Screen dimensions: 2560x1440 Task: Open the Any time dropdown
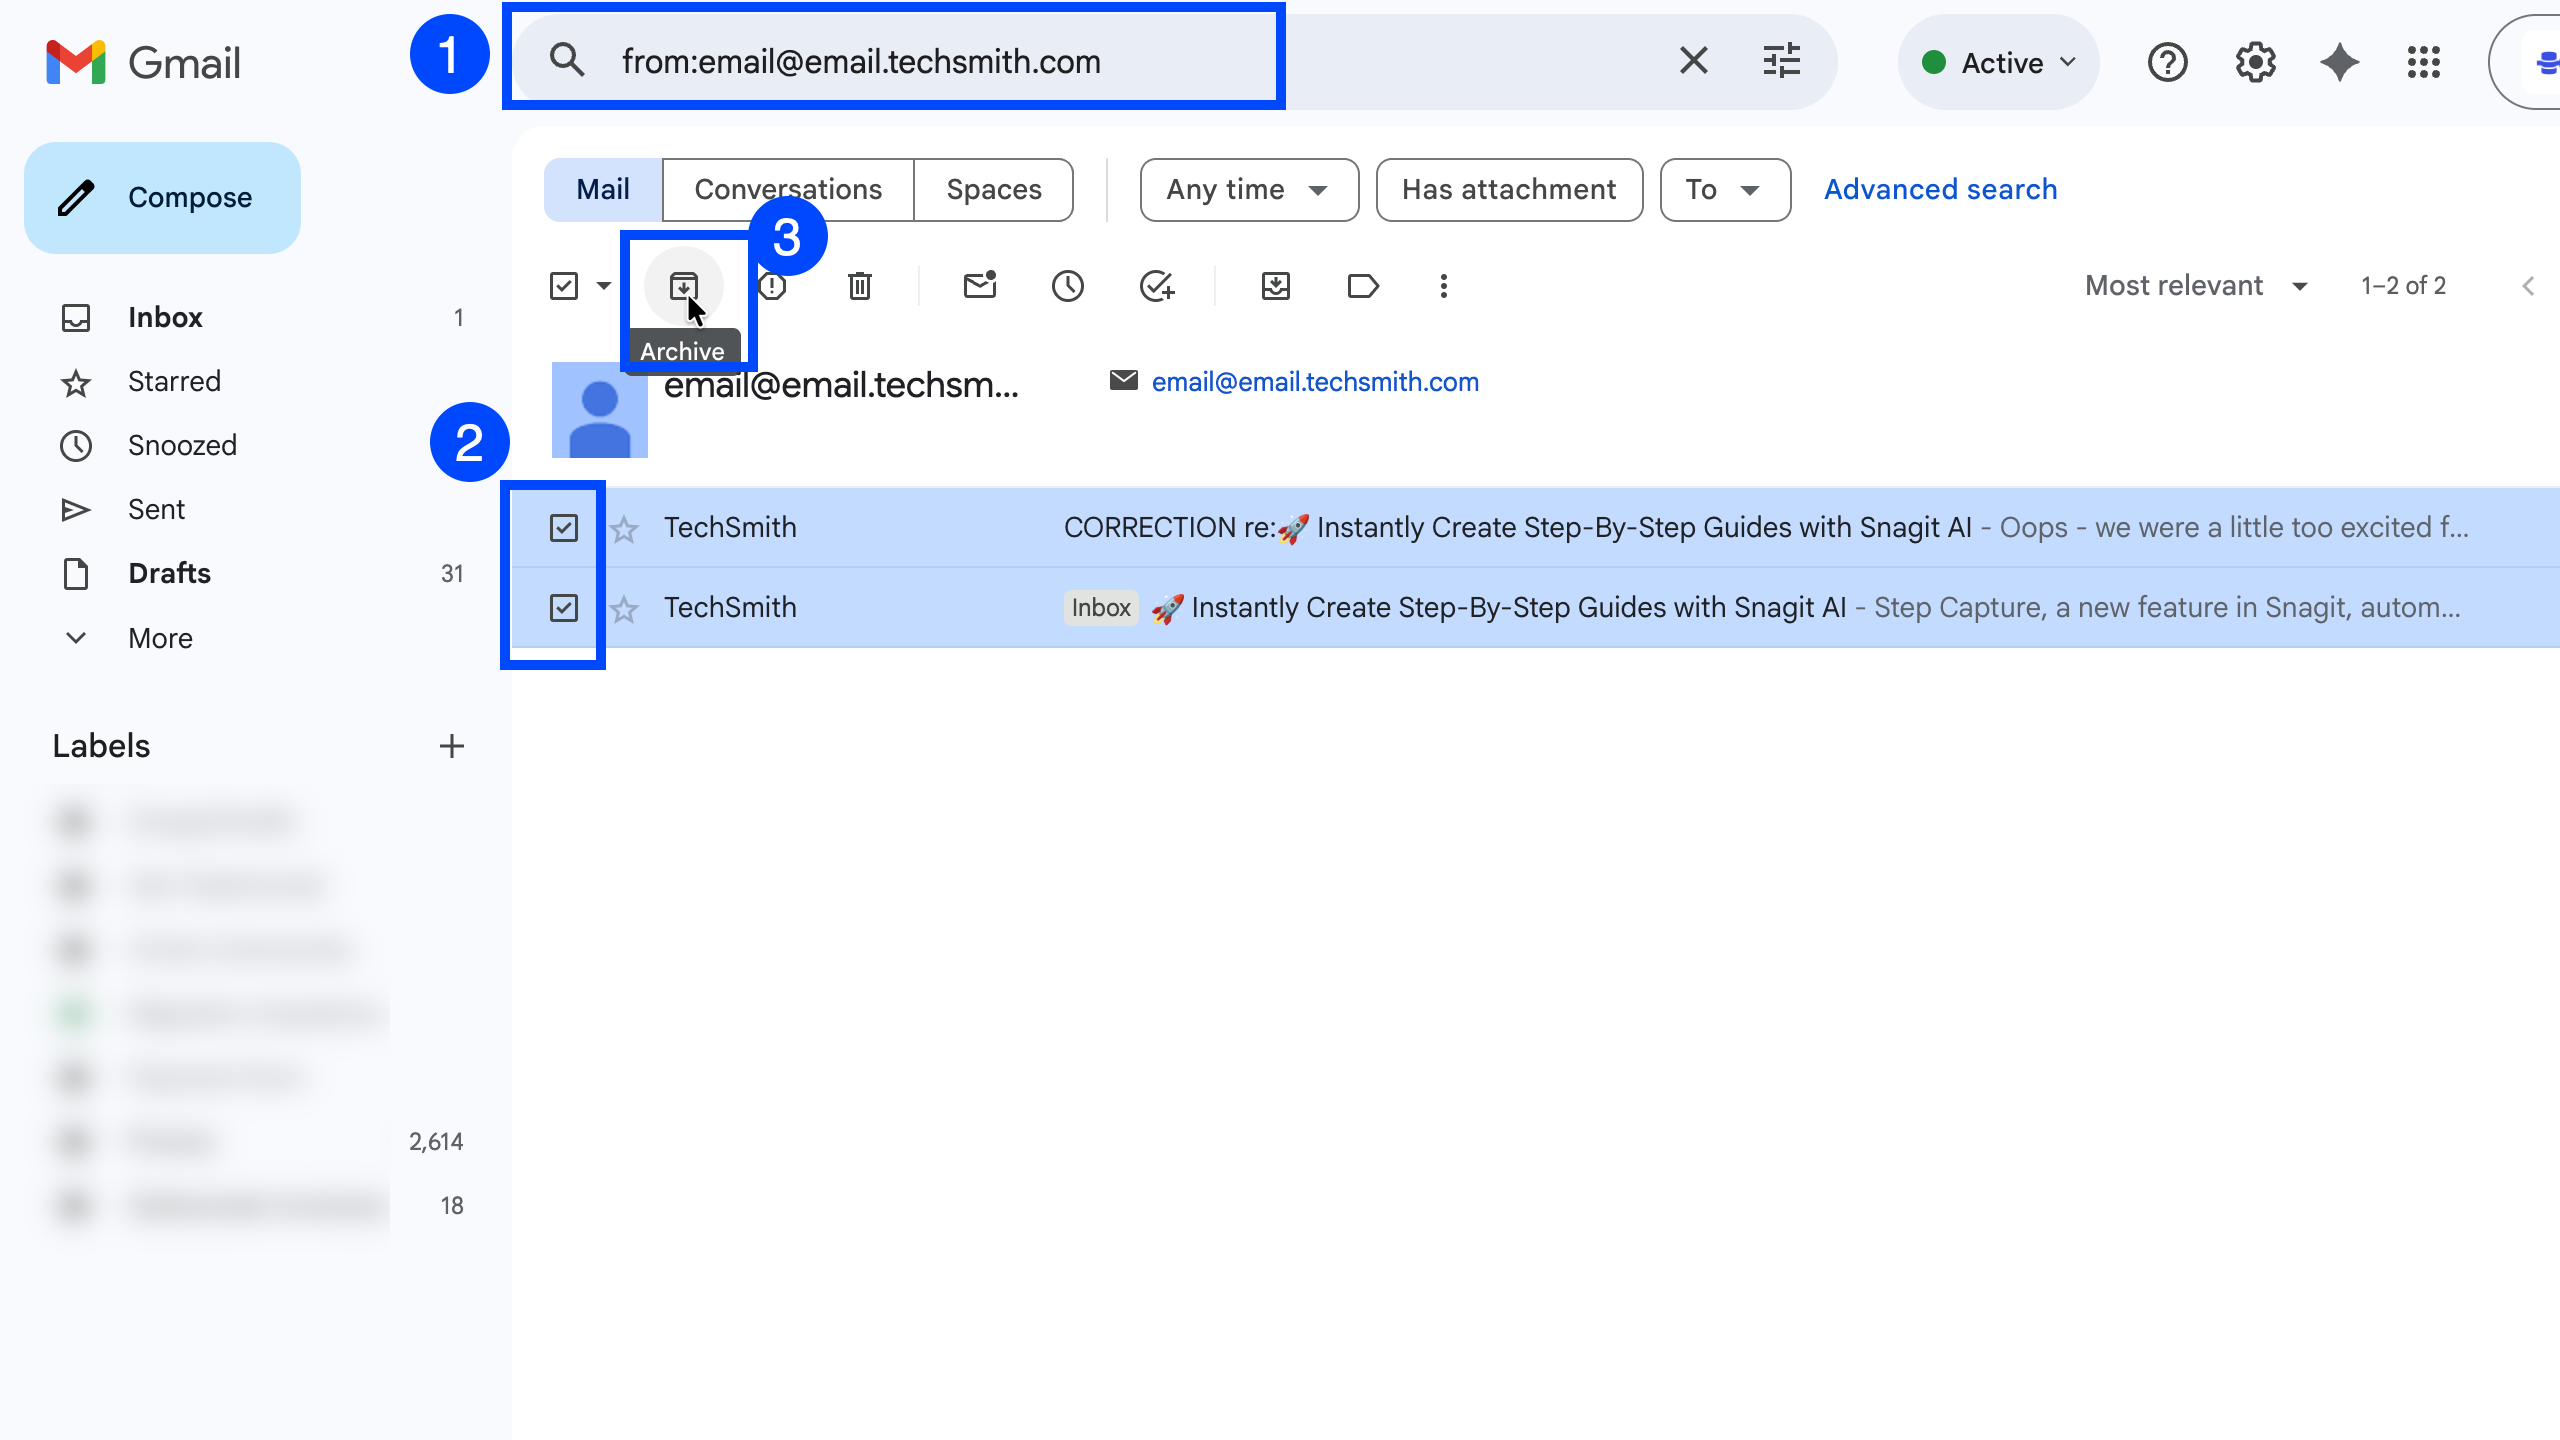pyautogui.click(x=1248, y=190)
